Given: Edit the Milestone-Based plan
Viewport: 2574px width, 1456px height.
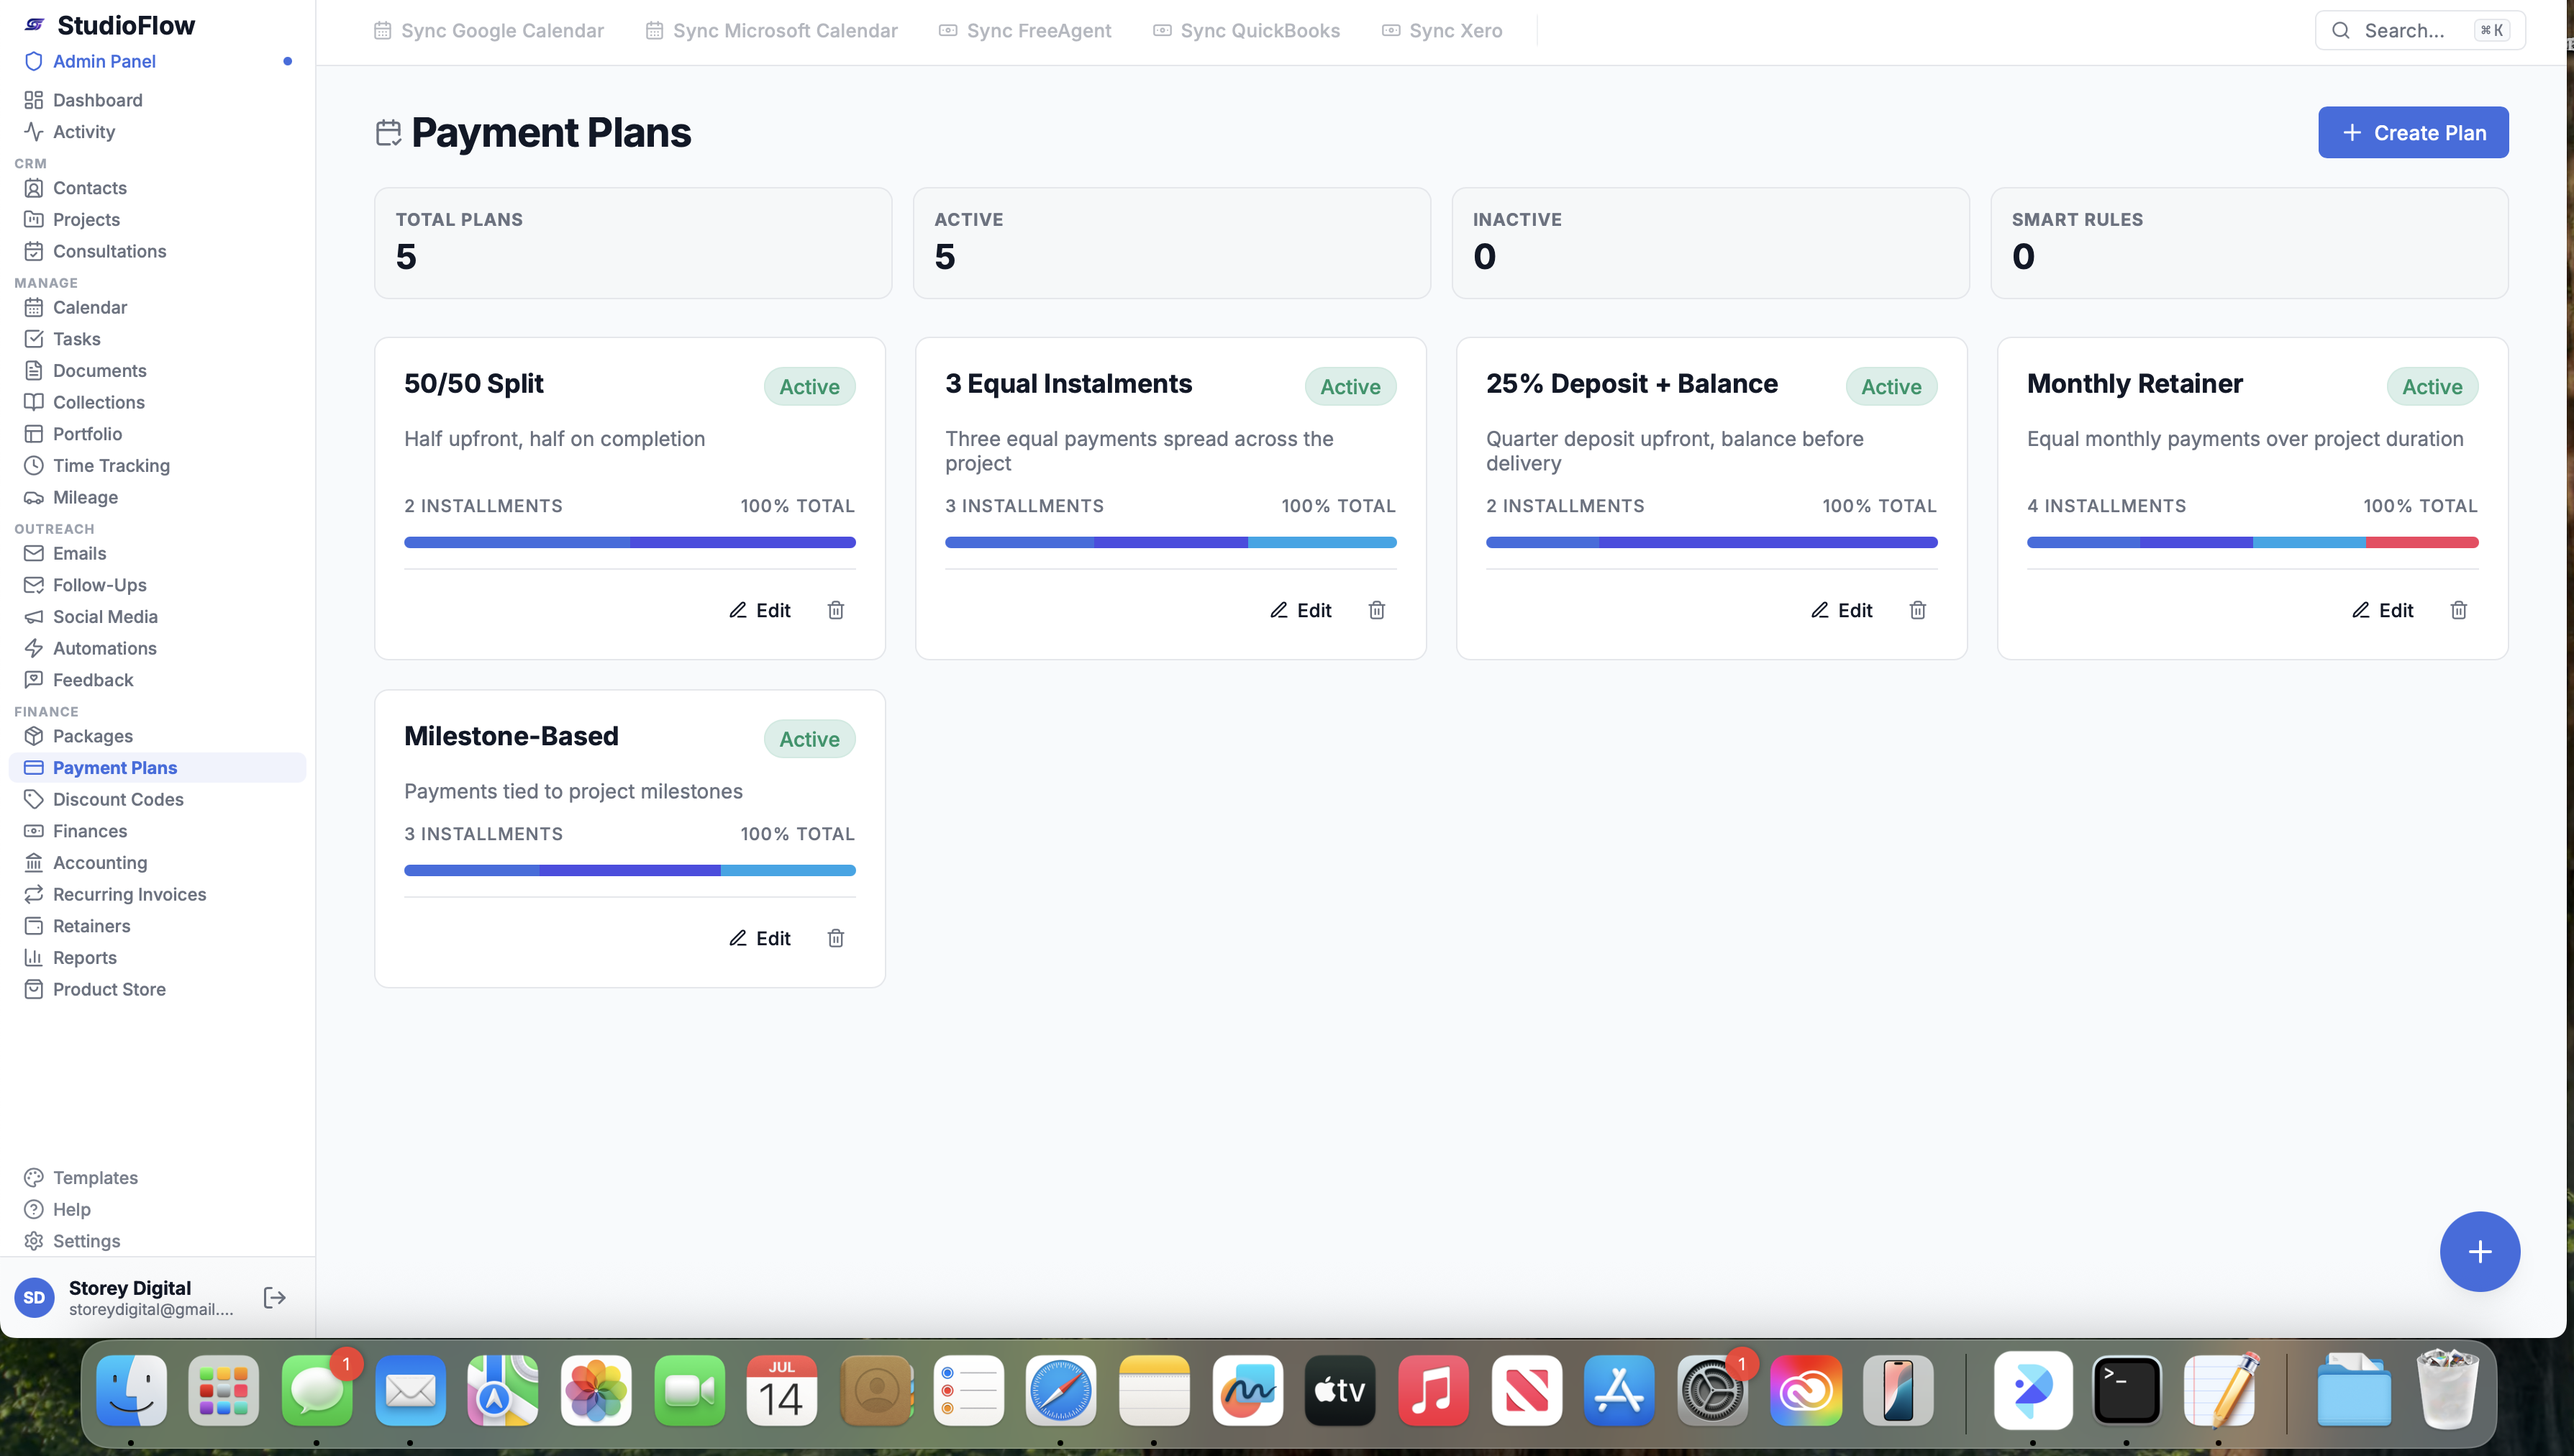Looking at the screenshot, I should click(x=760, y=938).
